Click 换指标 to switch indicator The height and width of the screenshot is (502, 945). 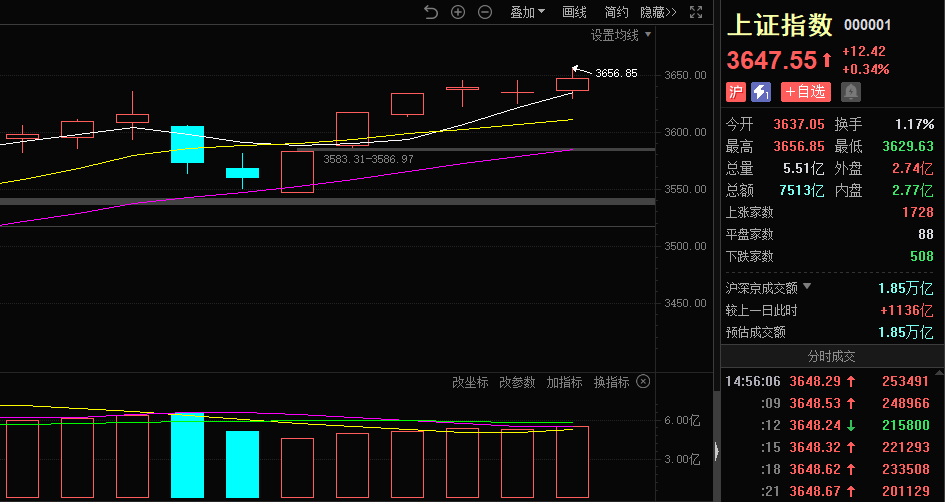click(x=612, y=382)
